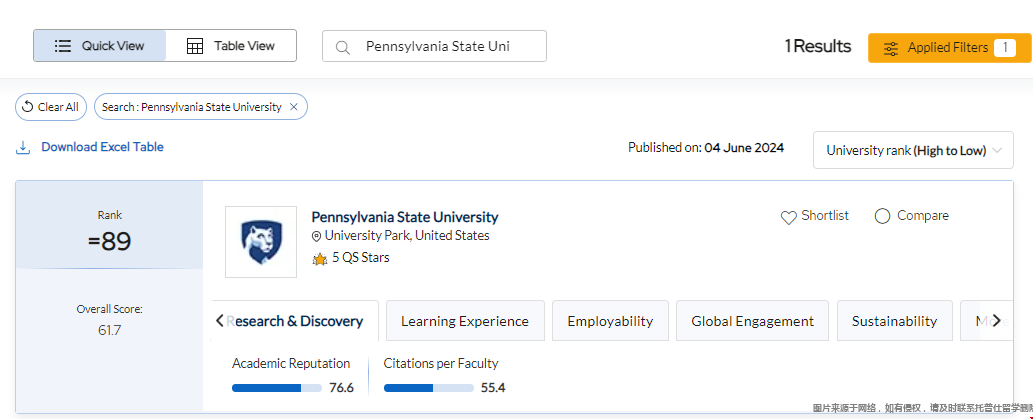1033x419 pixels.
Task: Show next indicator tabs with right chevron
Action: tap(996, 321)
